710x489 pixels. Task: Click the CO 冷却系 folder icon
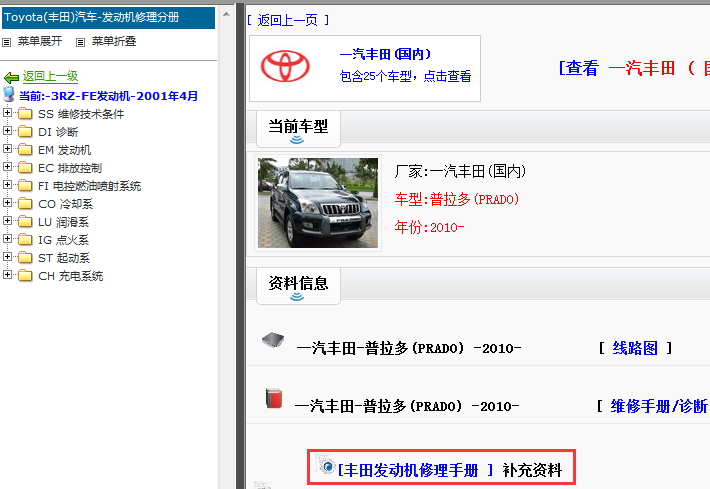25,204
